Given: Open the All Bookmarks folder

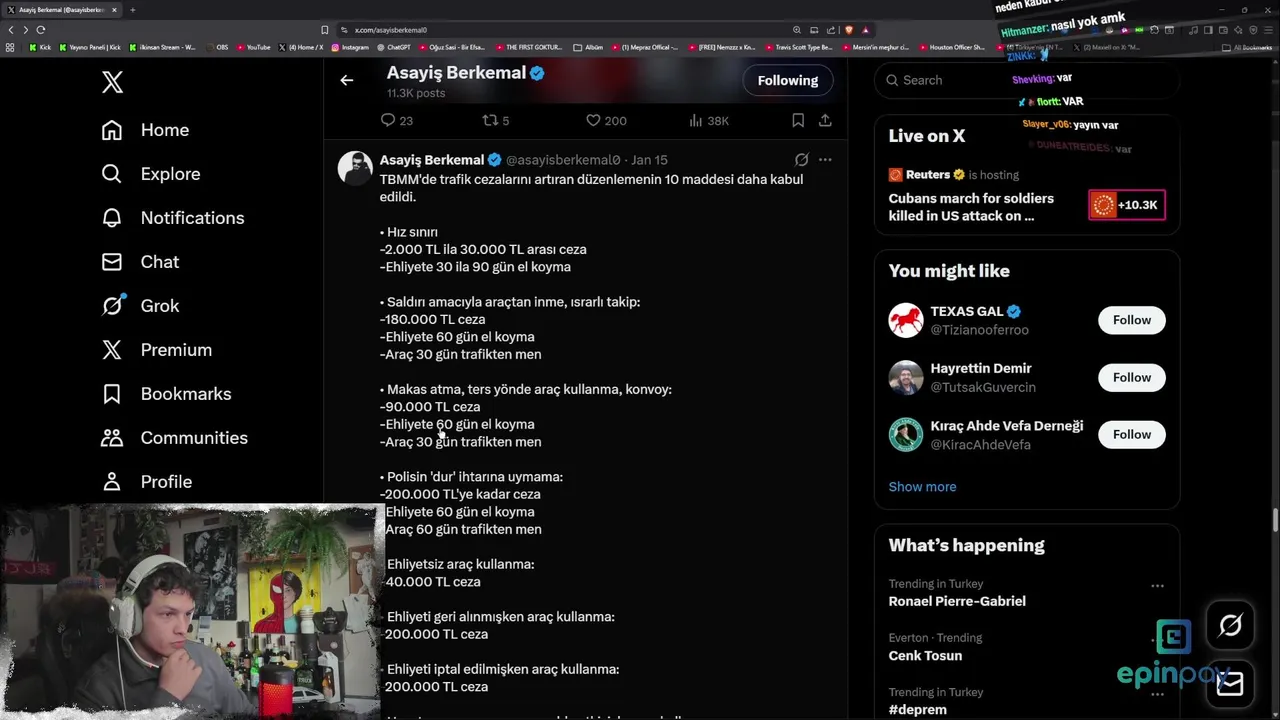Looking at the screenshot, I should (x=1247, y=47).
